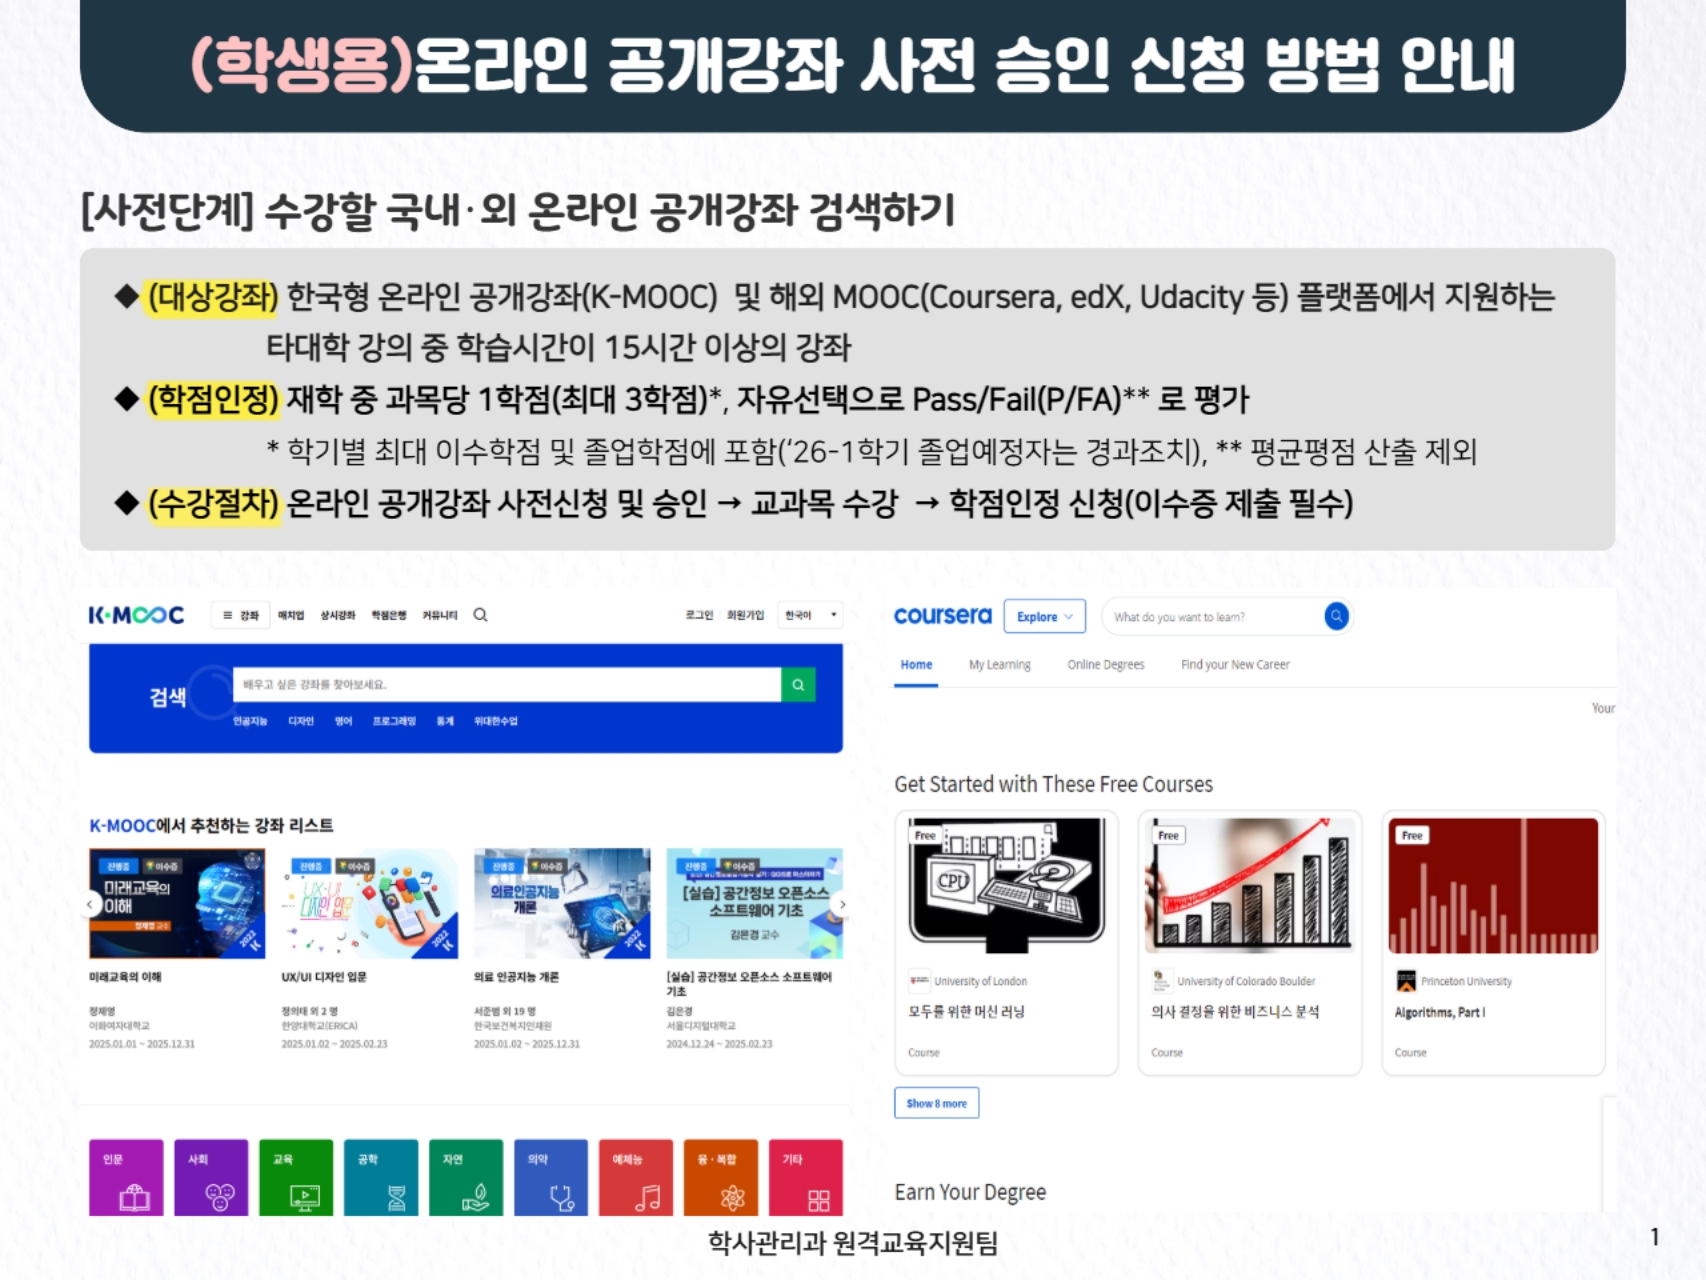Expand the 강좌 hamburger menu

coord(240,615)
